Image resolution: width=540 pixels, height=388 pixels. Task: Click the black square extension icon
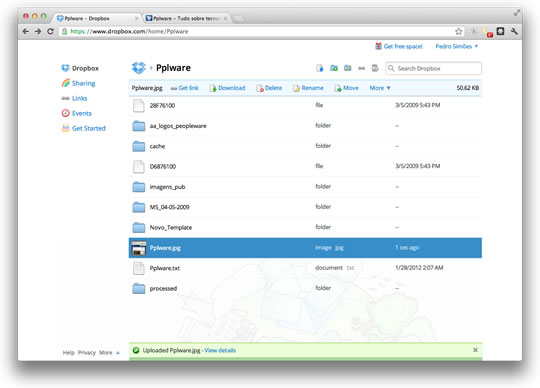(x=500, y=31)
